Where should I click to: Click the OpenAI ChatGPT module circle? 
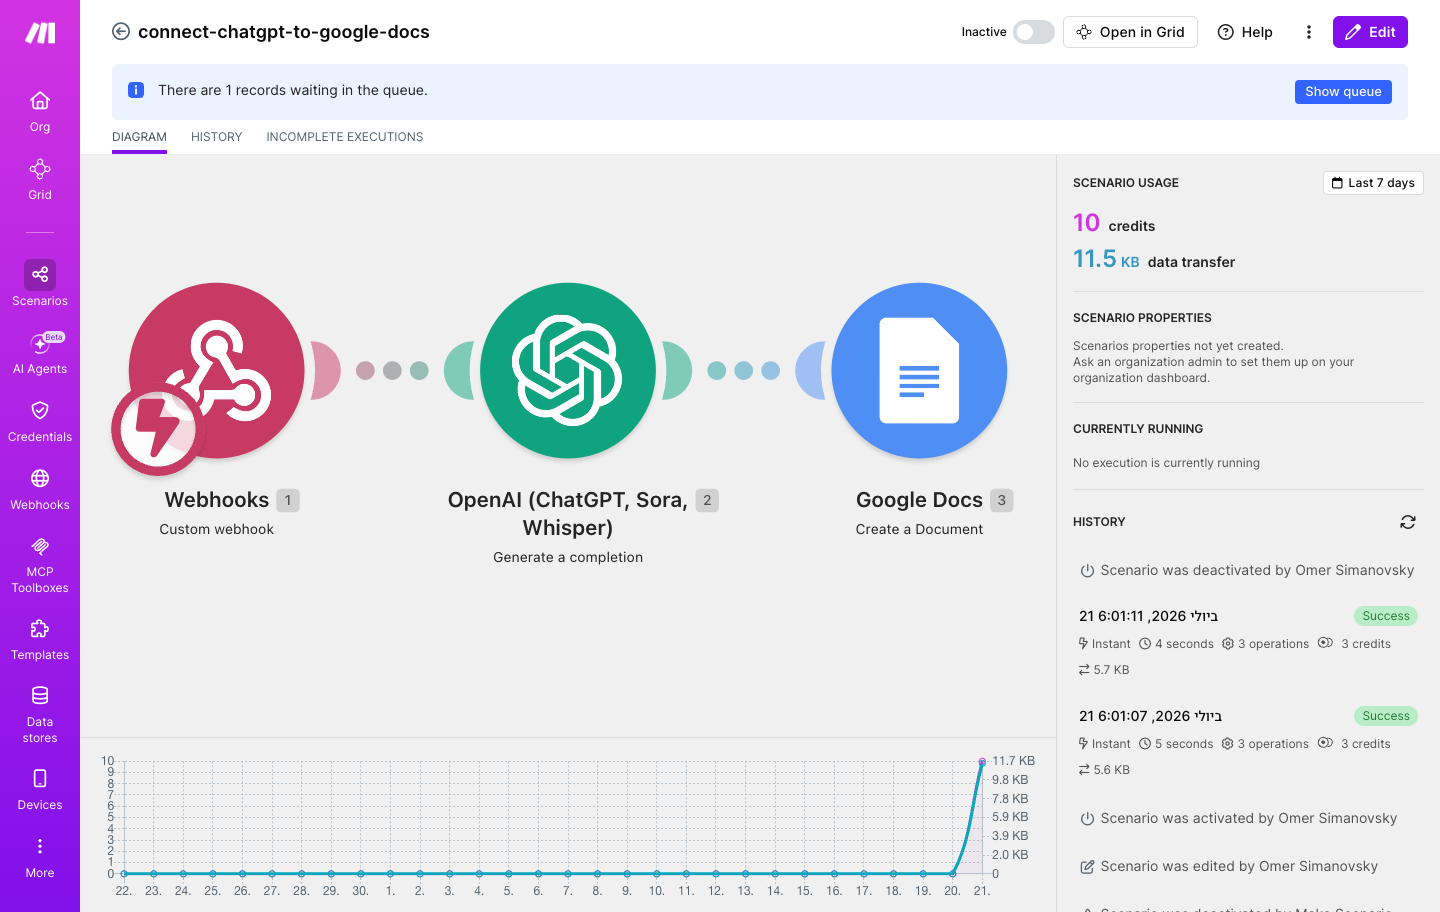pyautogui.click(x=568, y=371)
